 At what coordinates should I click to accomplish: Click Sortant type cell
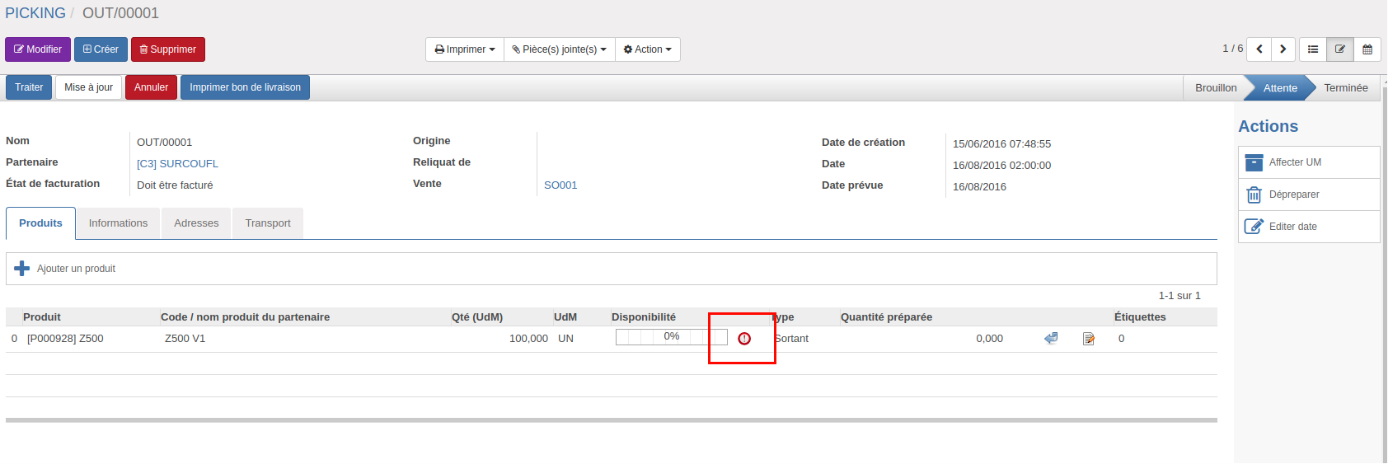(791, 339)
